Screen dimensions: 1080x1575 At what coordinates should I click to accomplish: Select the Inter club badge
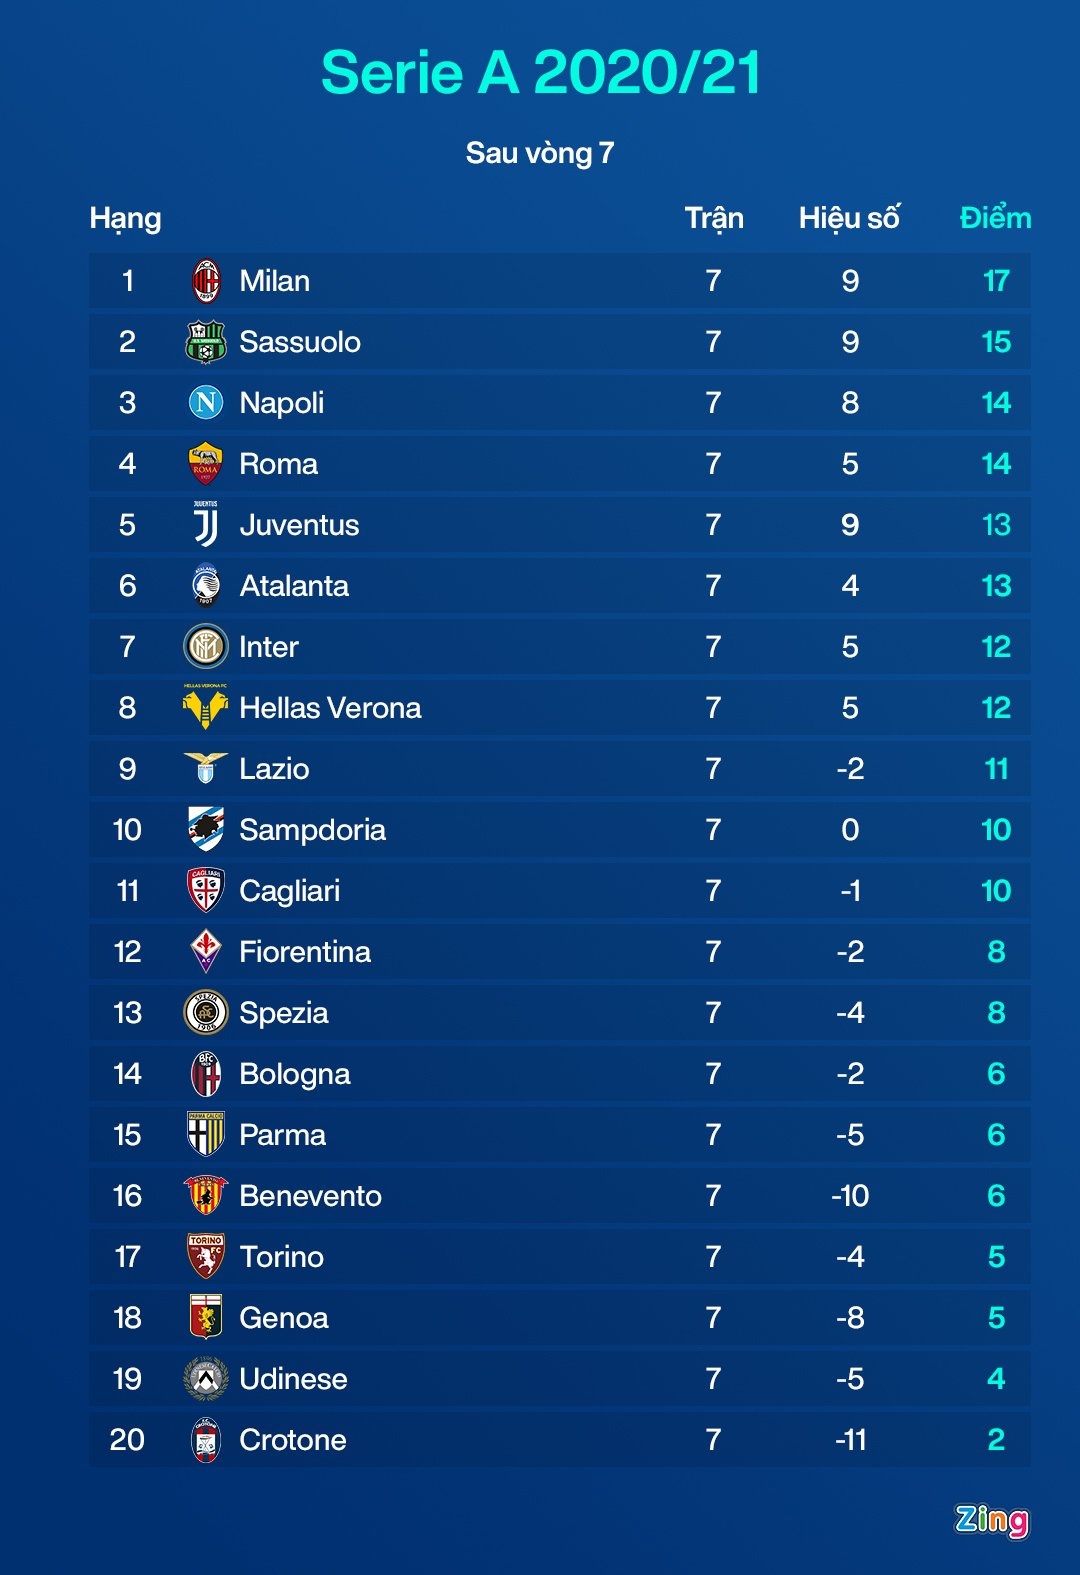pyautogui.click(x=206, y=647)
